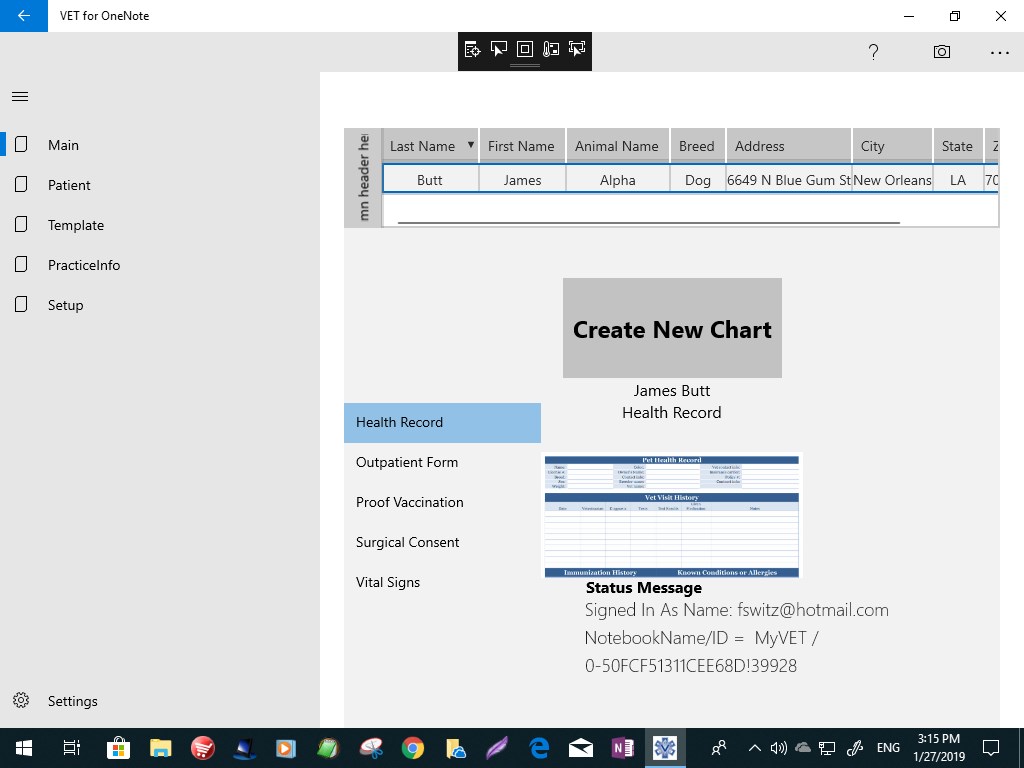Open File Explorer from the taskbar
This screenshot has height=768, width=1024.
[160, 748]
